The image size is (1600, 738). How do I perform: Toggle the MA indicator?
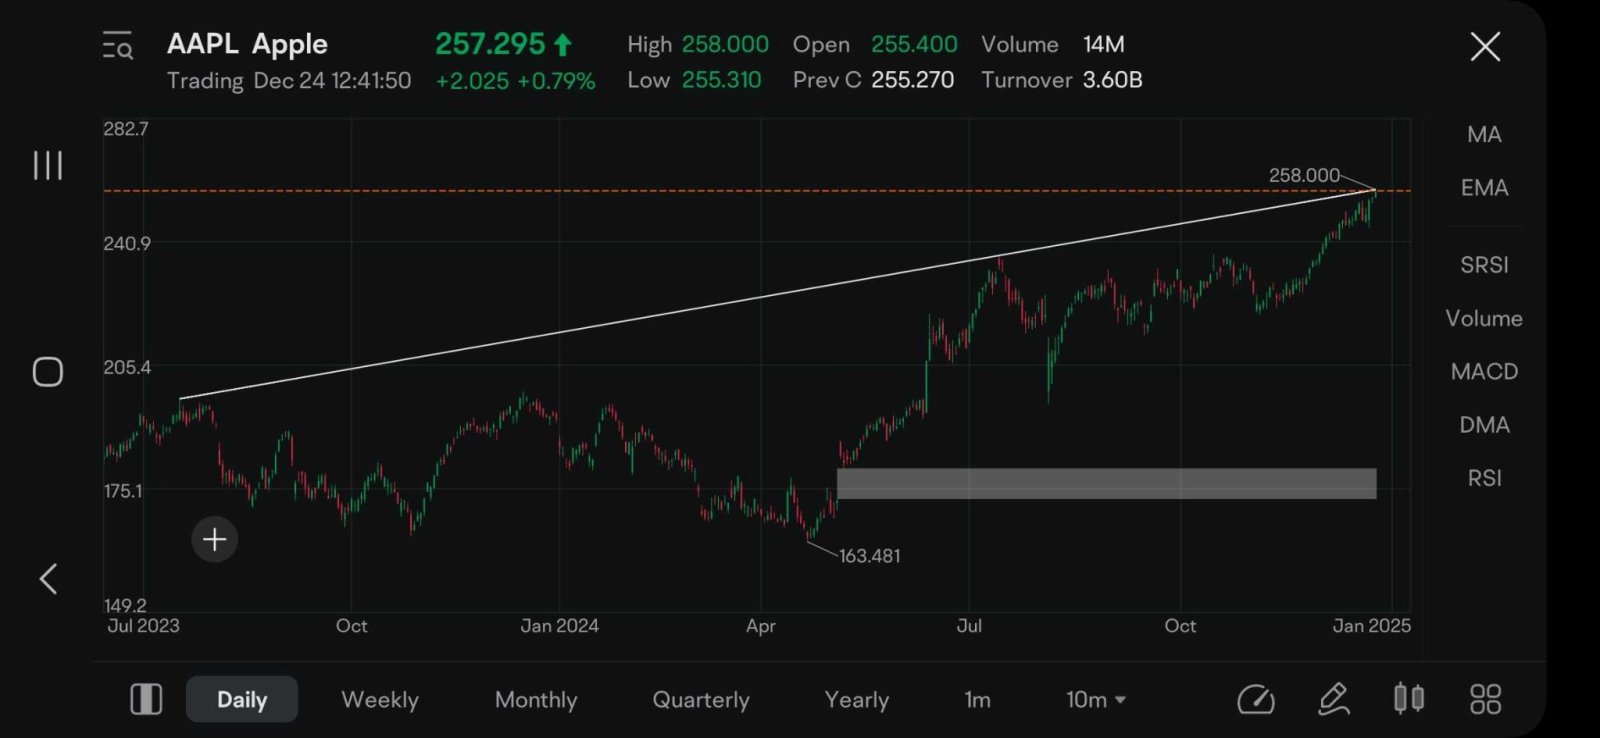pyautogui.click(x=1484, y=134)
